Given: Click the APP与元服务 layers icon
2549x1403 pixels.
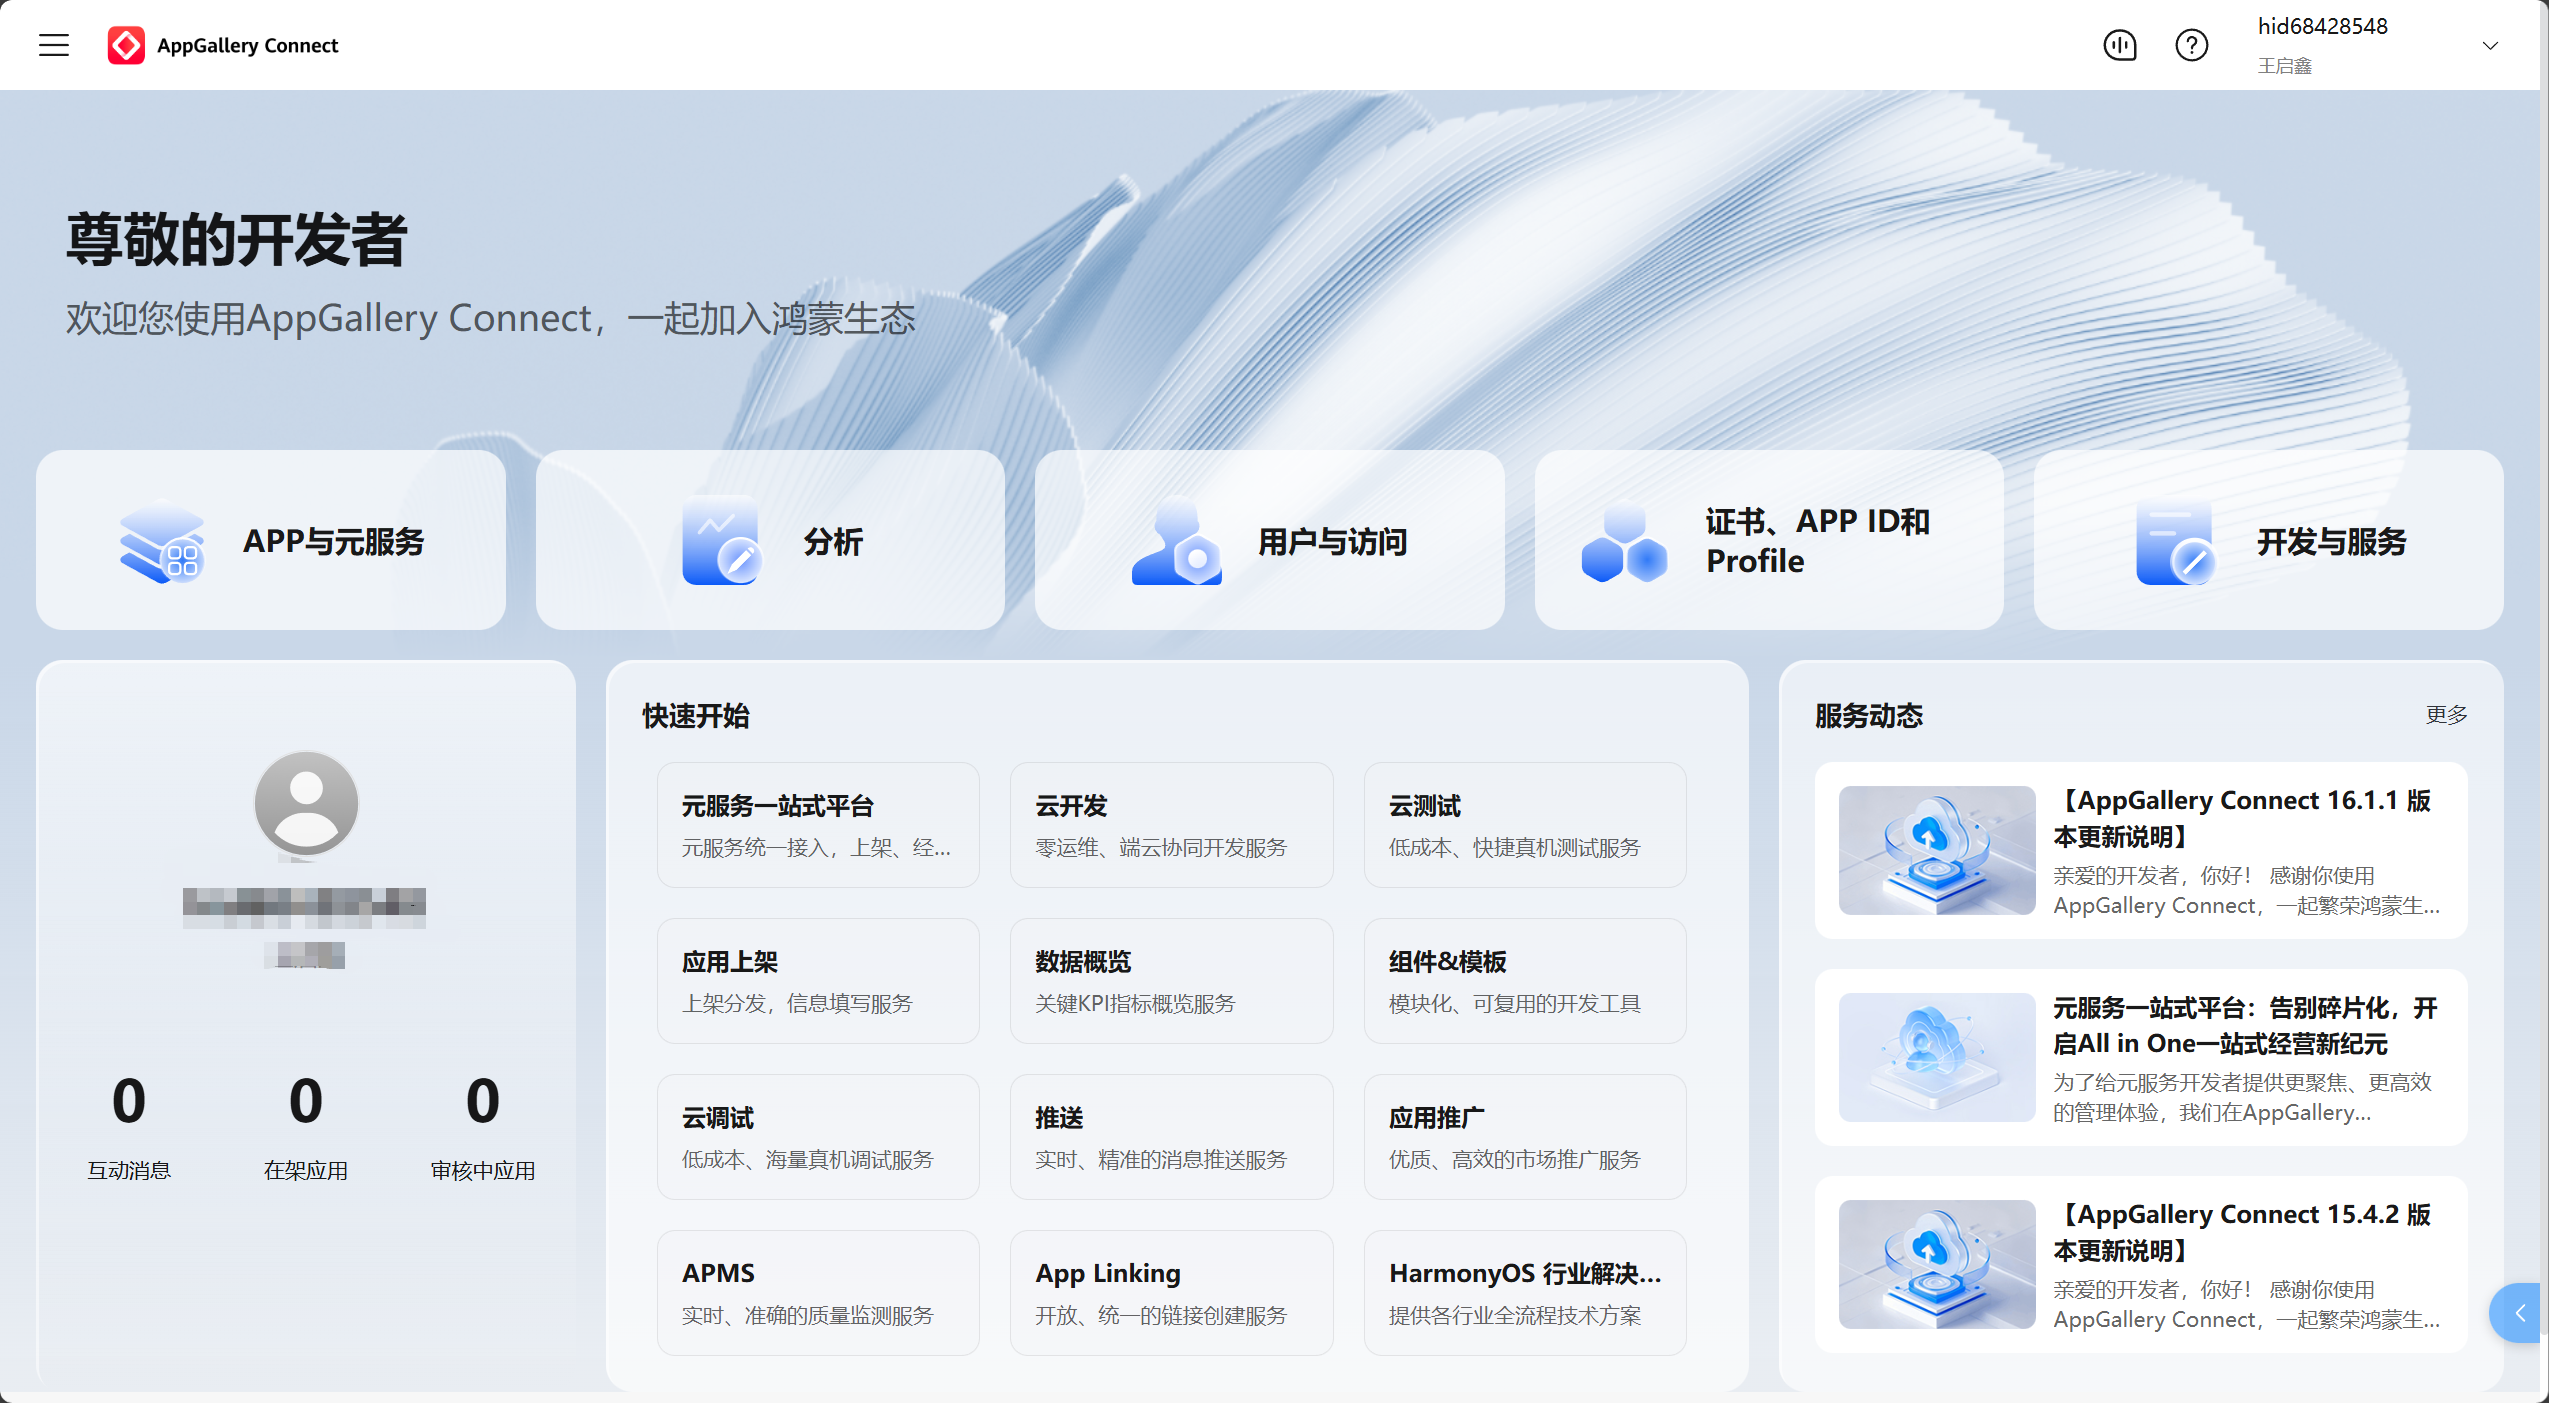Looking at the screenshot, I should [161, 541].
